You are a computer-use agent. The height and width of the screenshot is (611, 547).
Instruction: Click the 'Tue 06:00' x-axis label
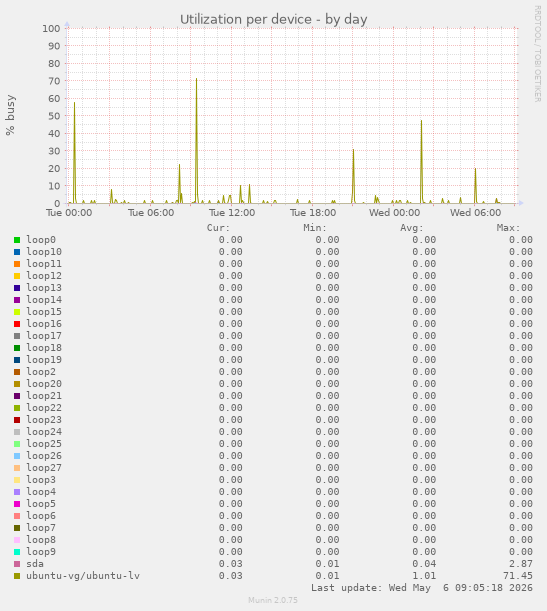pos(151,213)
